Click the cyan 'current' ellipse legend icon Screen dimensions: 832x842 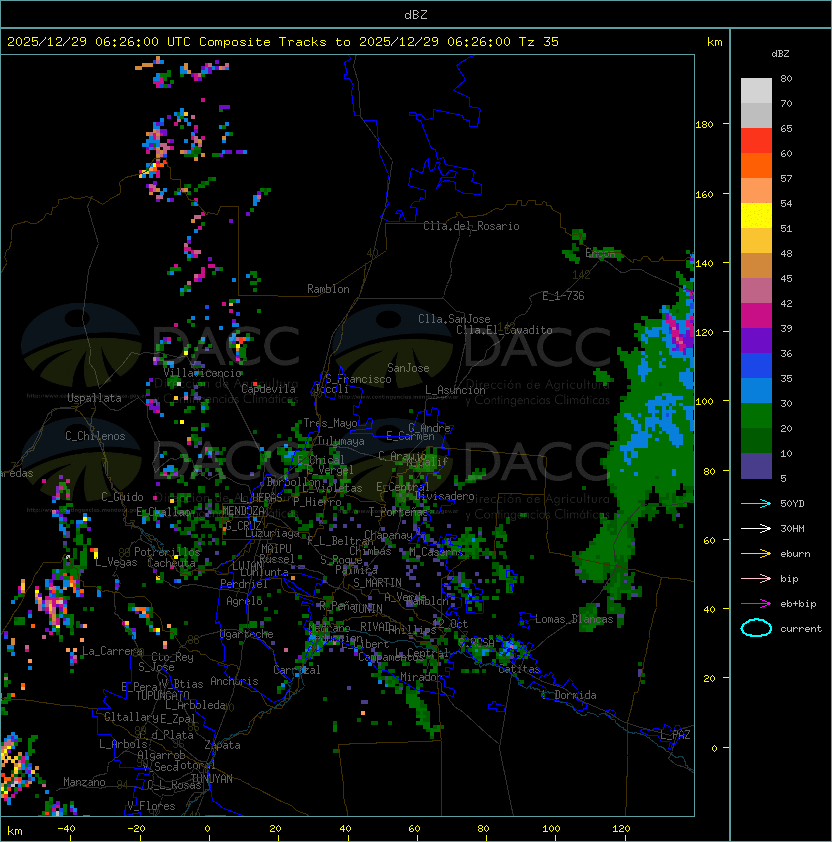click(x=756, y=628)
